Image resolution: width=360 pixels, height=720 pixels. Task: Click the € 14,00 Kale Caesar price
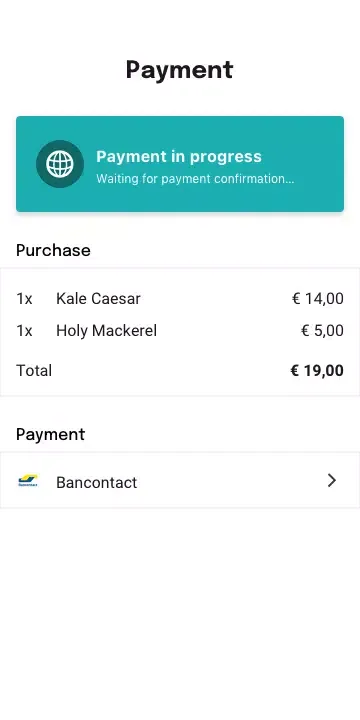pos(318,299)
